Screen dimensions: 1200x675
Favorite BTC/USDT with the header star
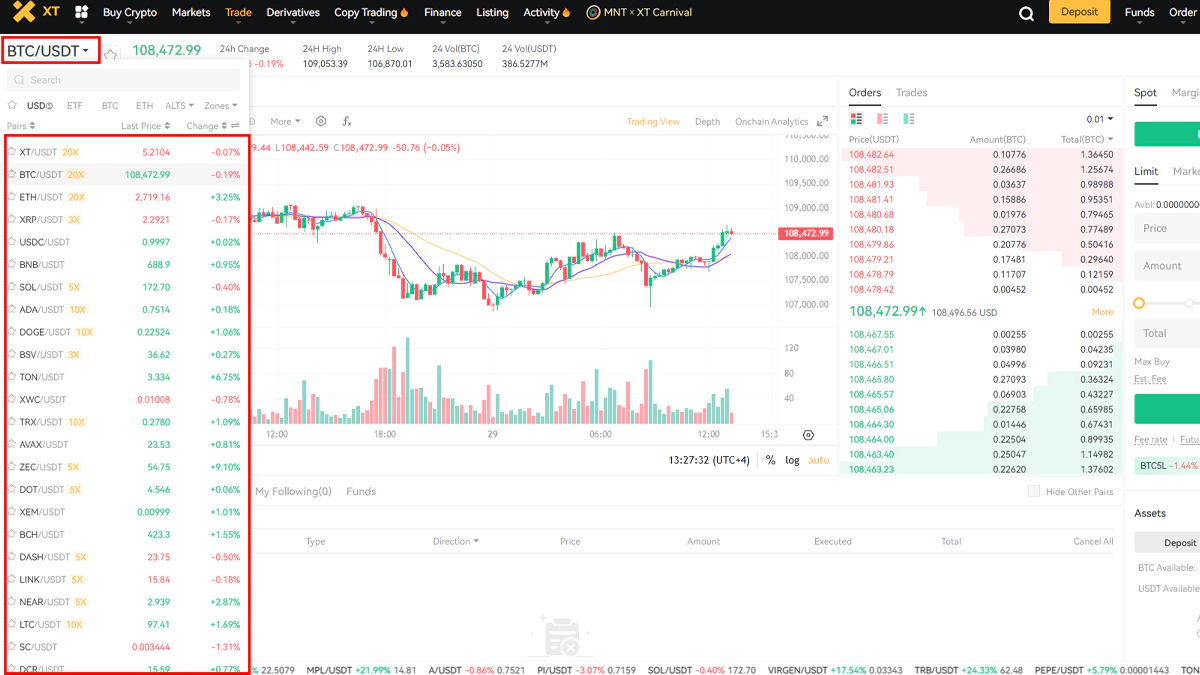pos(111,55)
